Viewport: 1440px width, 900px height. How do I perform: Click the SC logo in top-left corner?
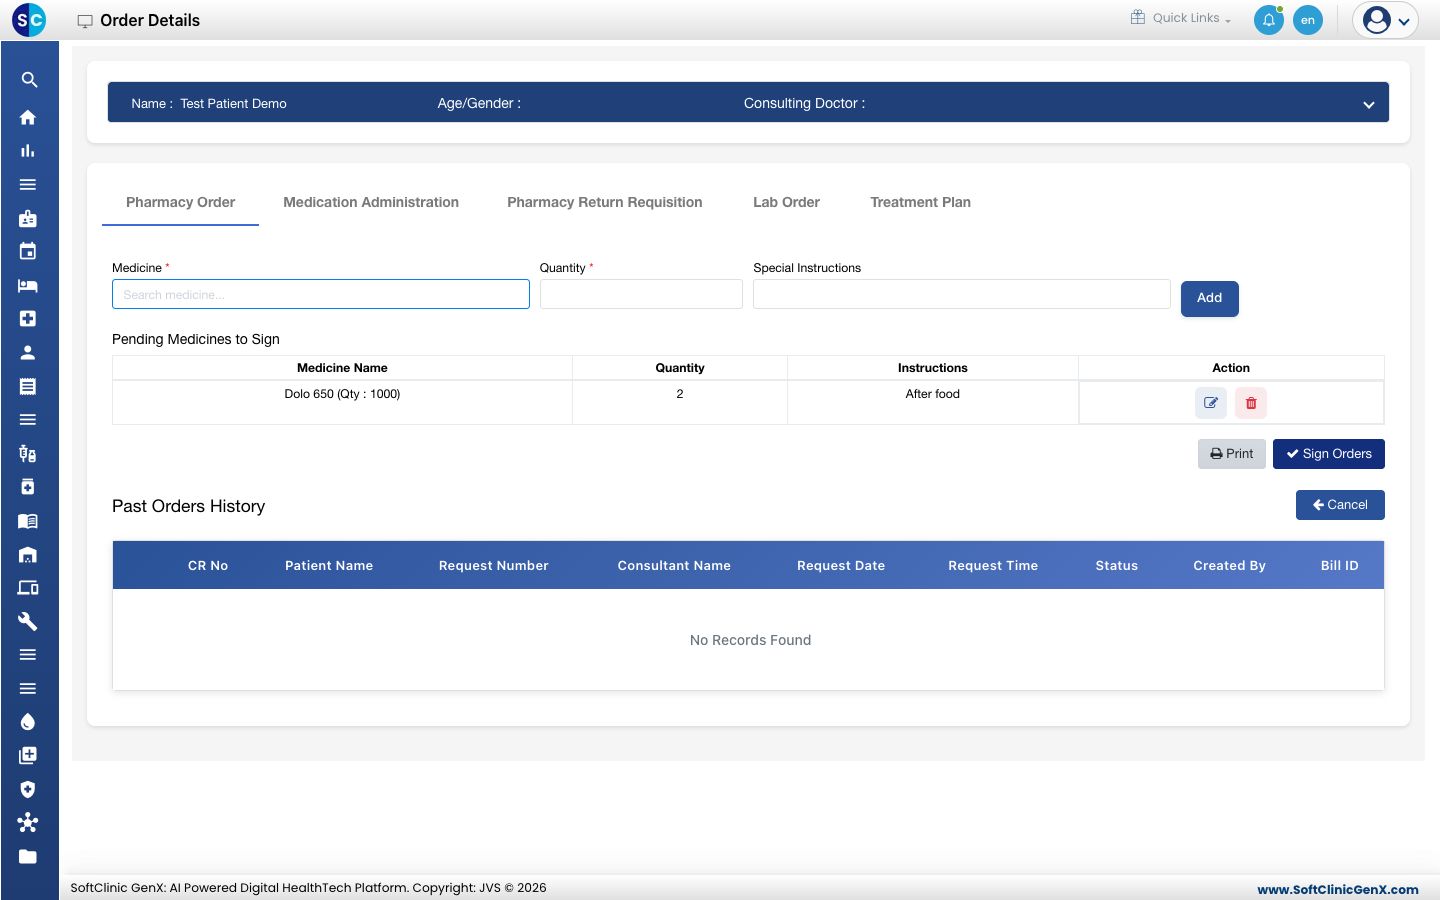pyautogui.click(x=29, y=19)
